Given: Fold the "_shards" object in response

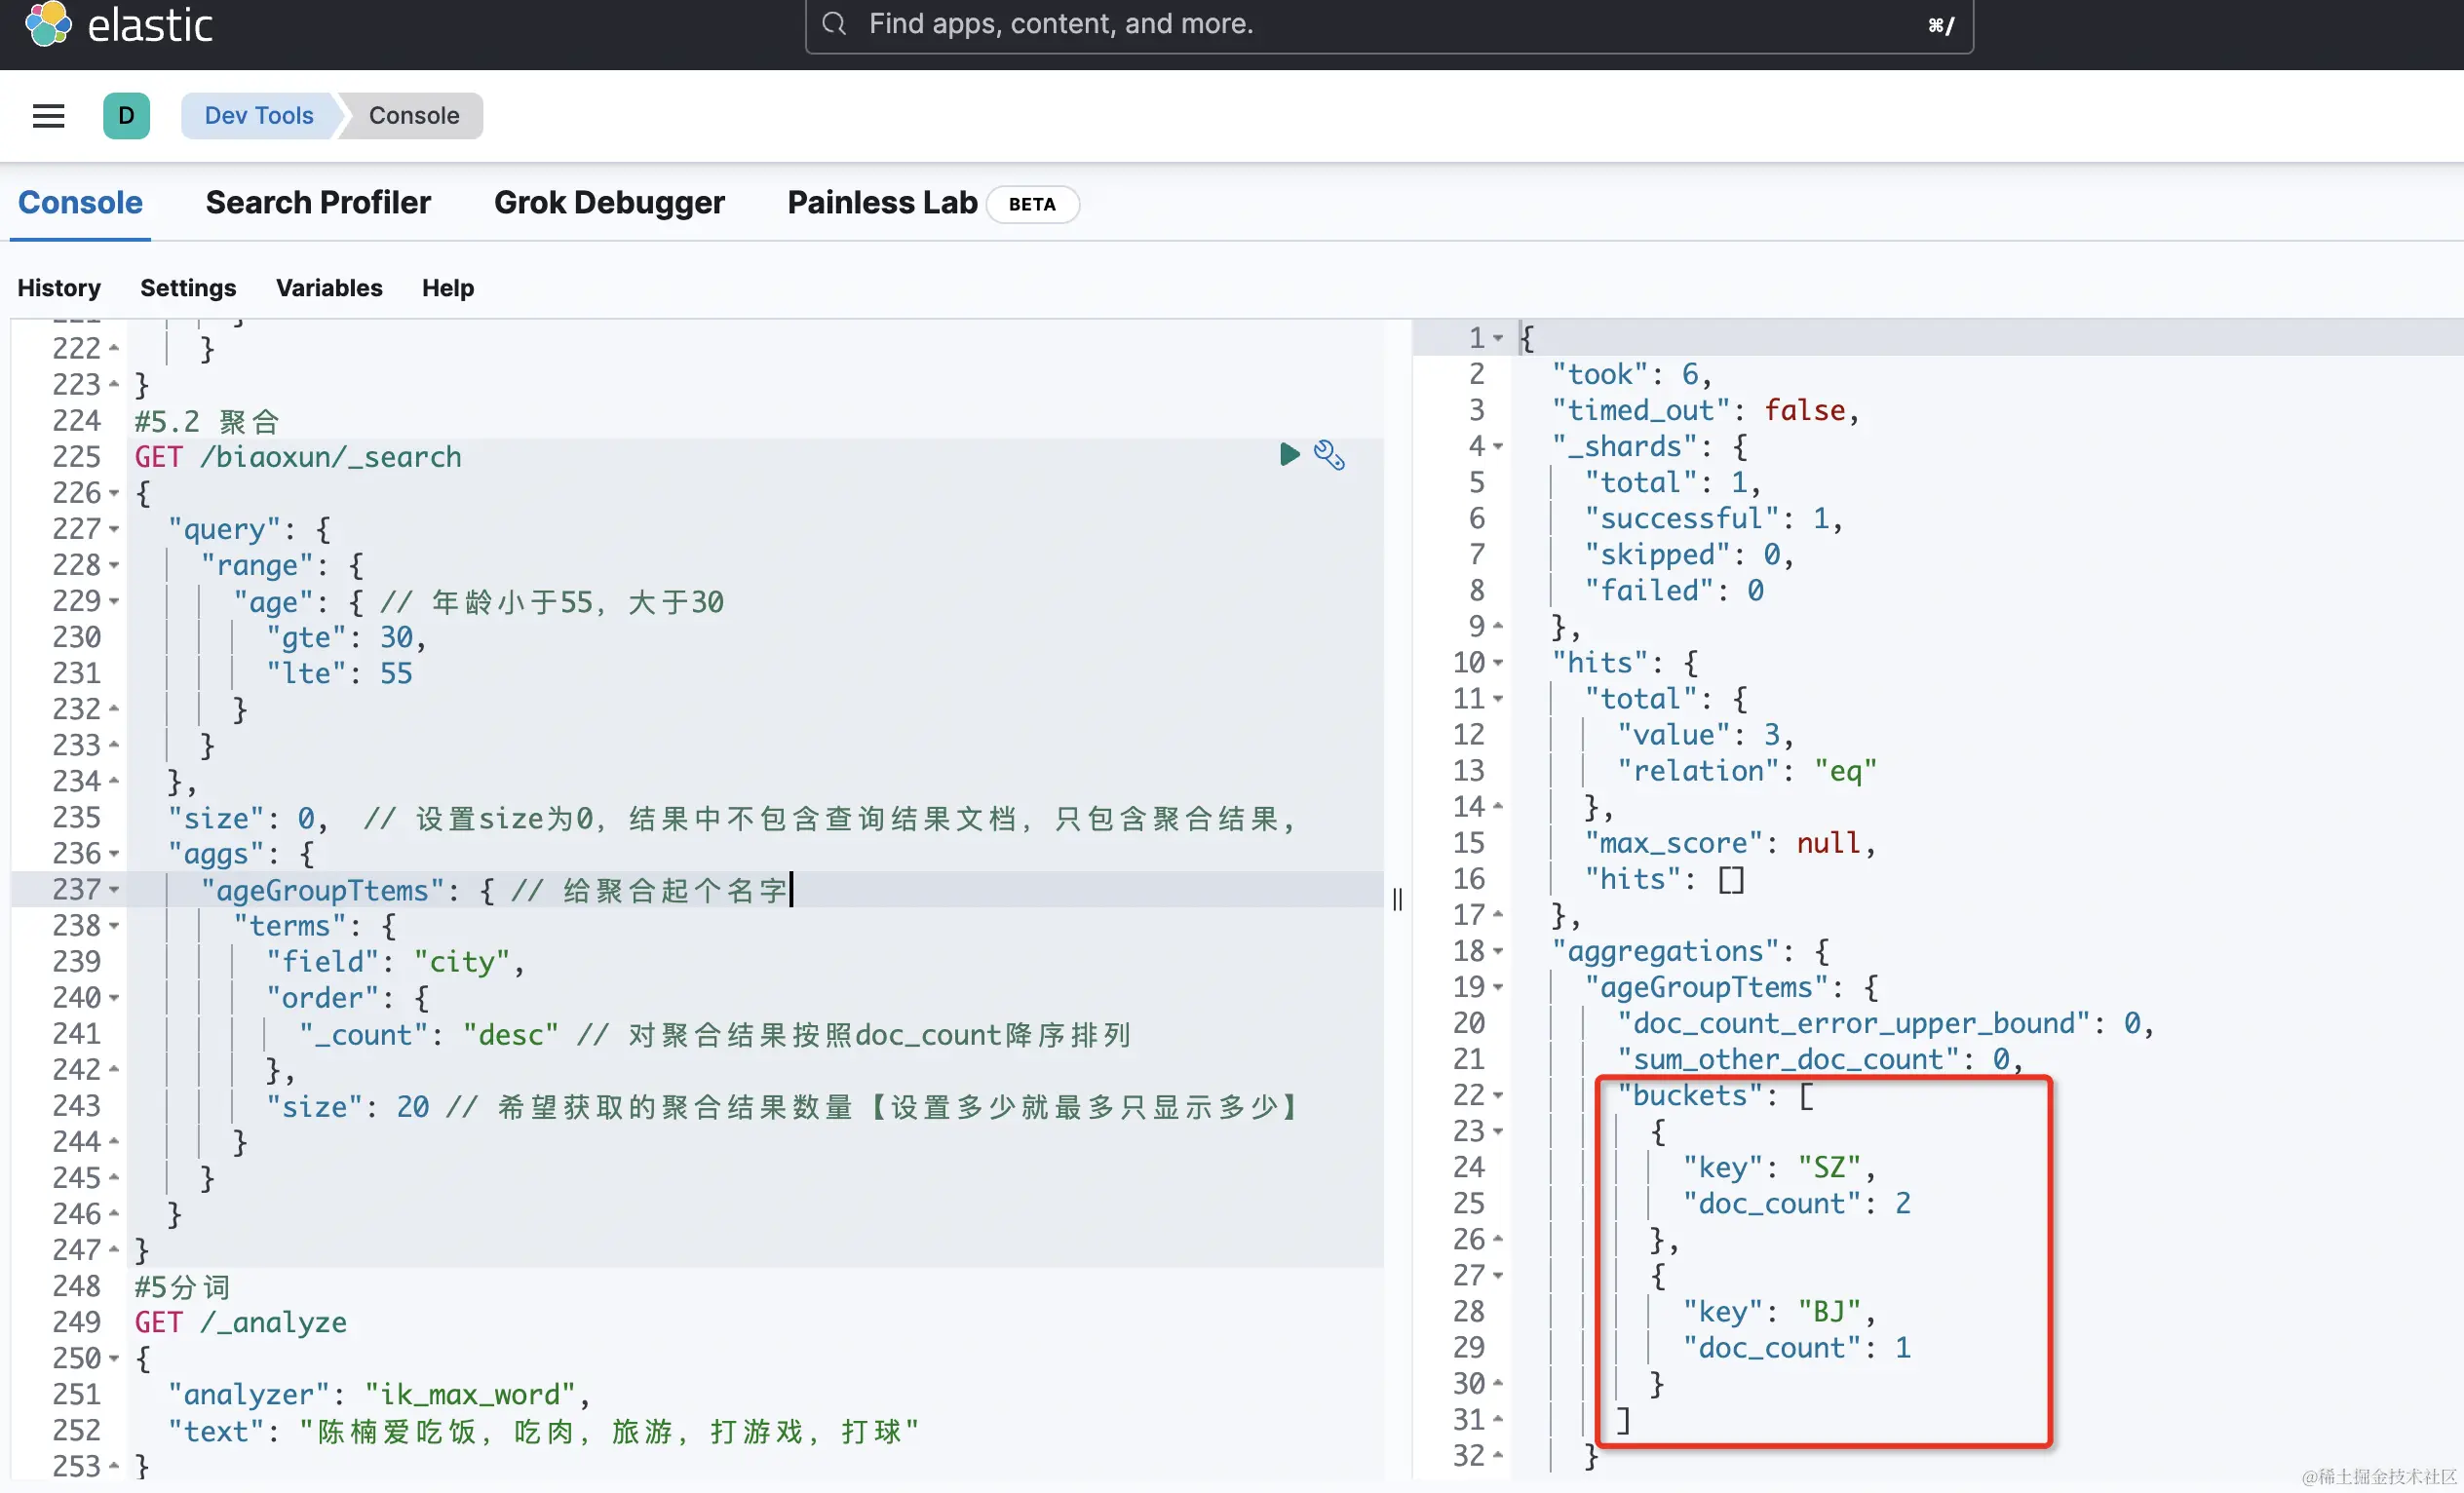Looking at the screenshot, I should [x=1498, y=447].
